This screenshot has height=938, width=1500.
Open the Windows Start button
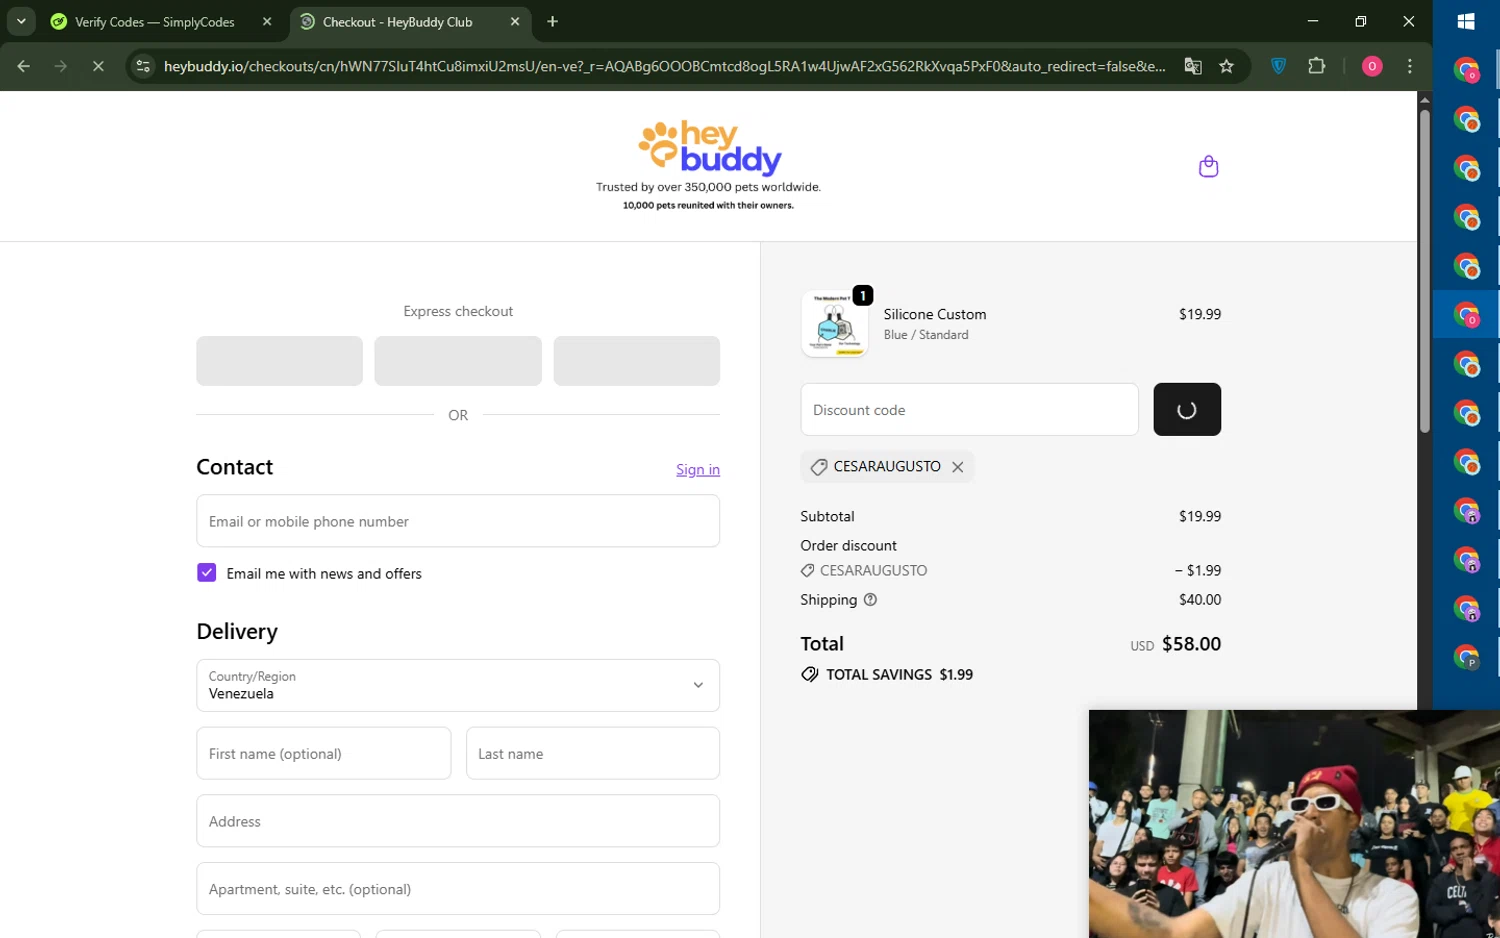click(1466, 22)
